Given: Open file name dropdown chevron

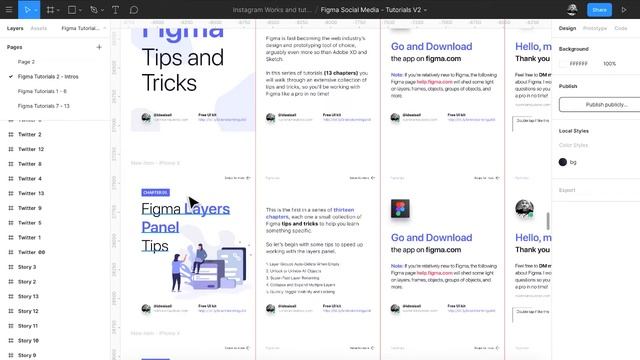Looking at the screenshot, I should (x=425, y=10).
